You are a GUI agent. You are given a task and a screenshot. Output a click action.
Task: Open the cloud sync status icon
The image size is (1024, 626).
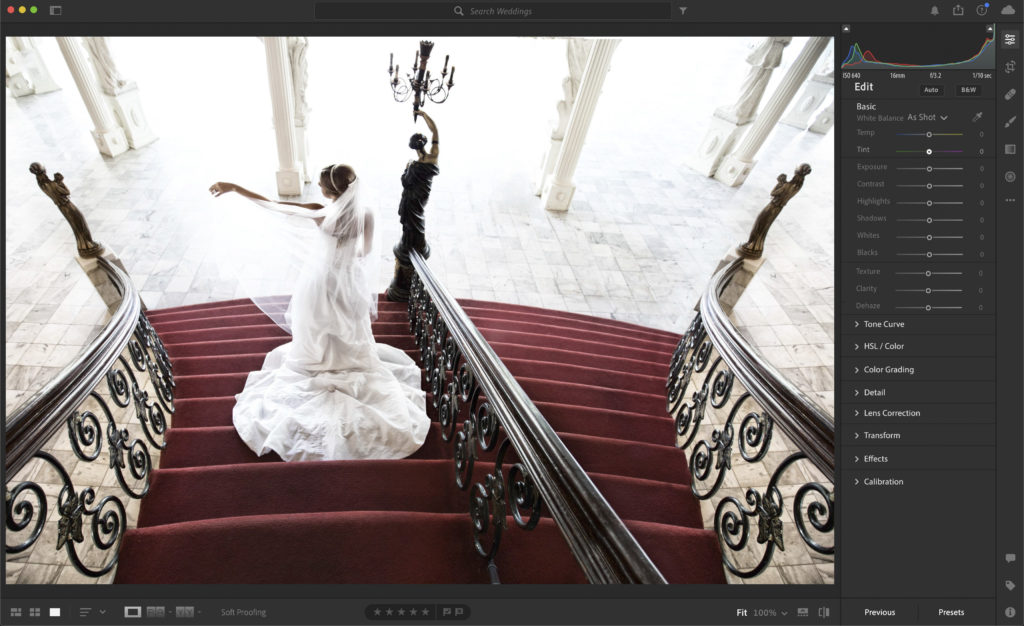click(1008, 10)
